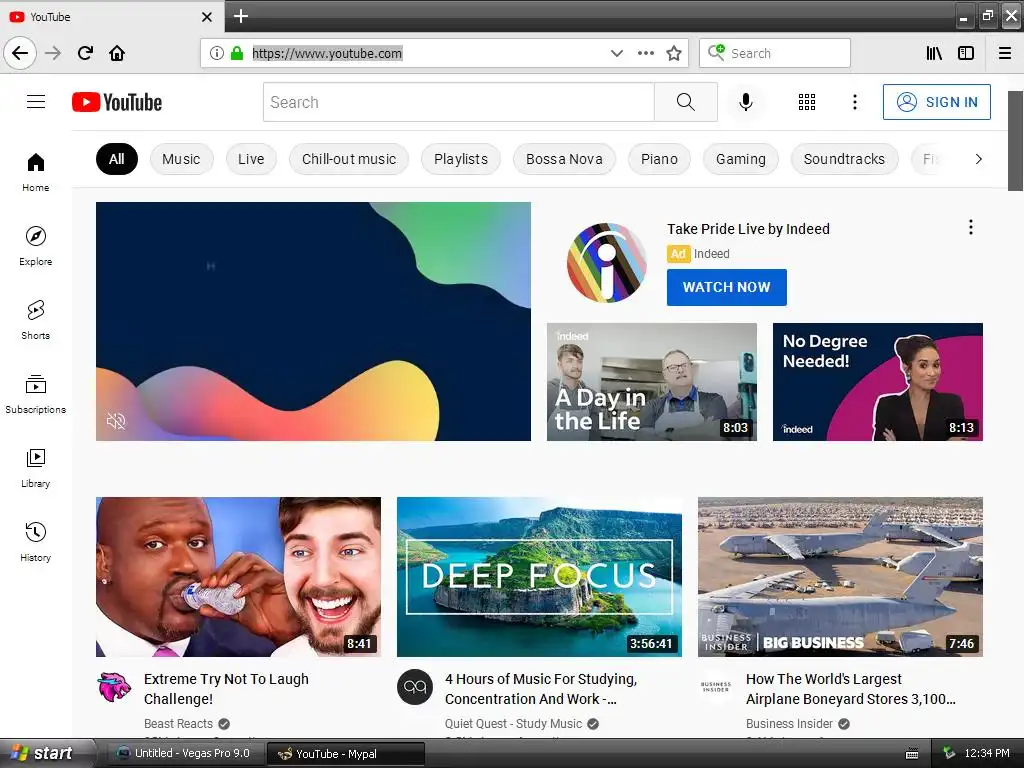
Task: Select the Chill-out music chip
Action: [x=349, y=159]
